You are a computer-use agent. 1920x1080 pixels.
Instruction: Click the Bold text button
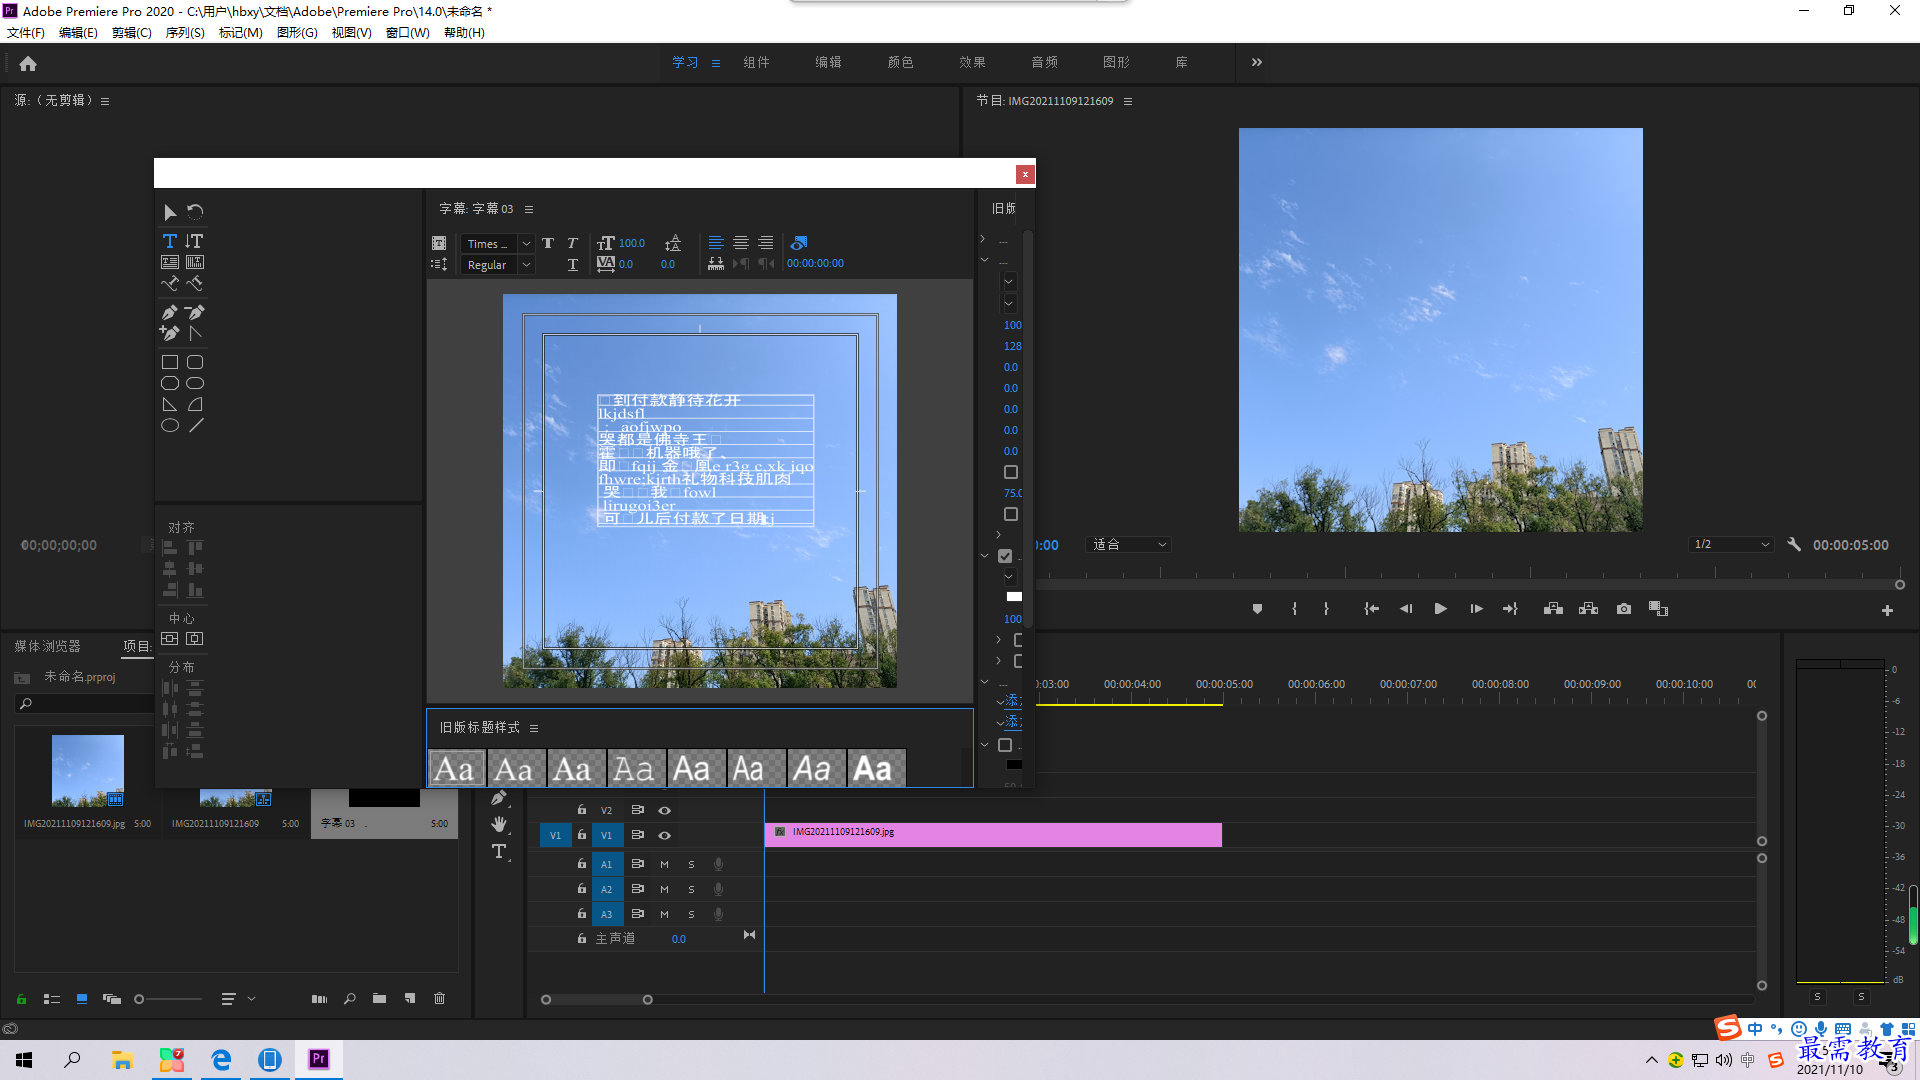pos(548,243)
